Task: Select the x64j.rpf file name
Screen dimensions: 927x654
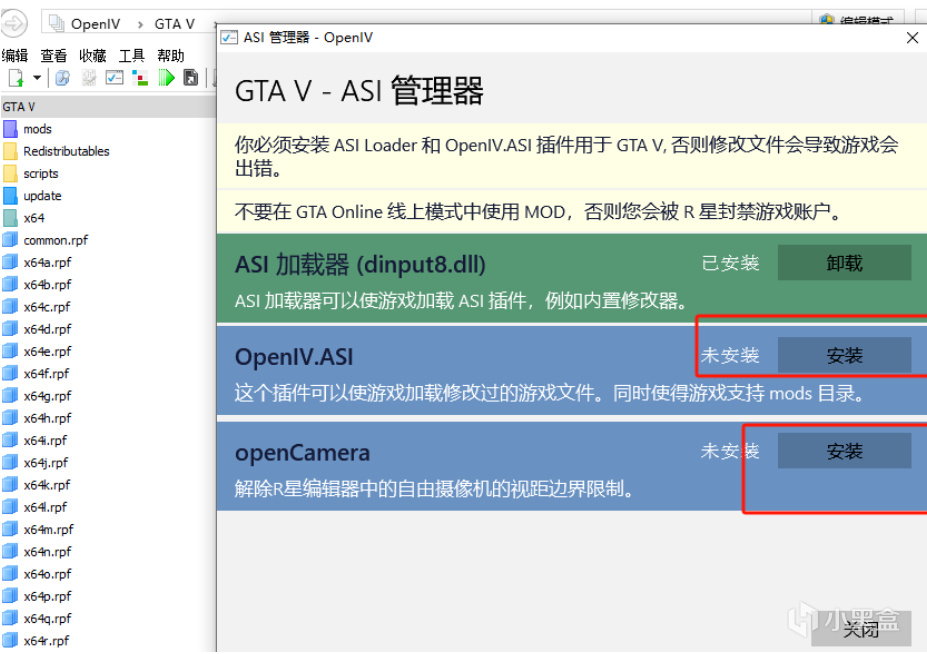Action: (46, 463)
